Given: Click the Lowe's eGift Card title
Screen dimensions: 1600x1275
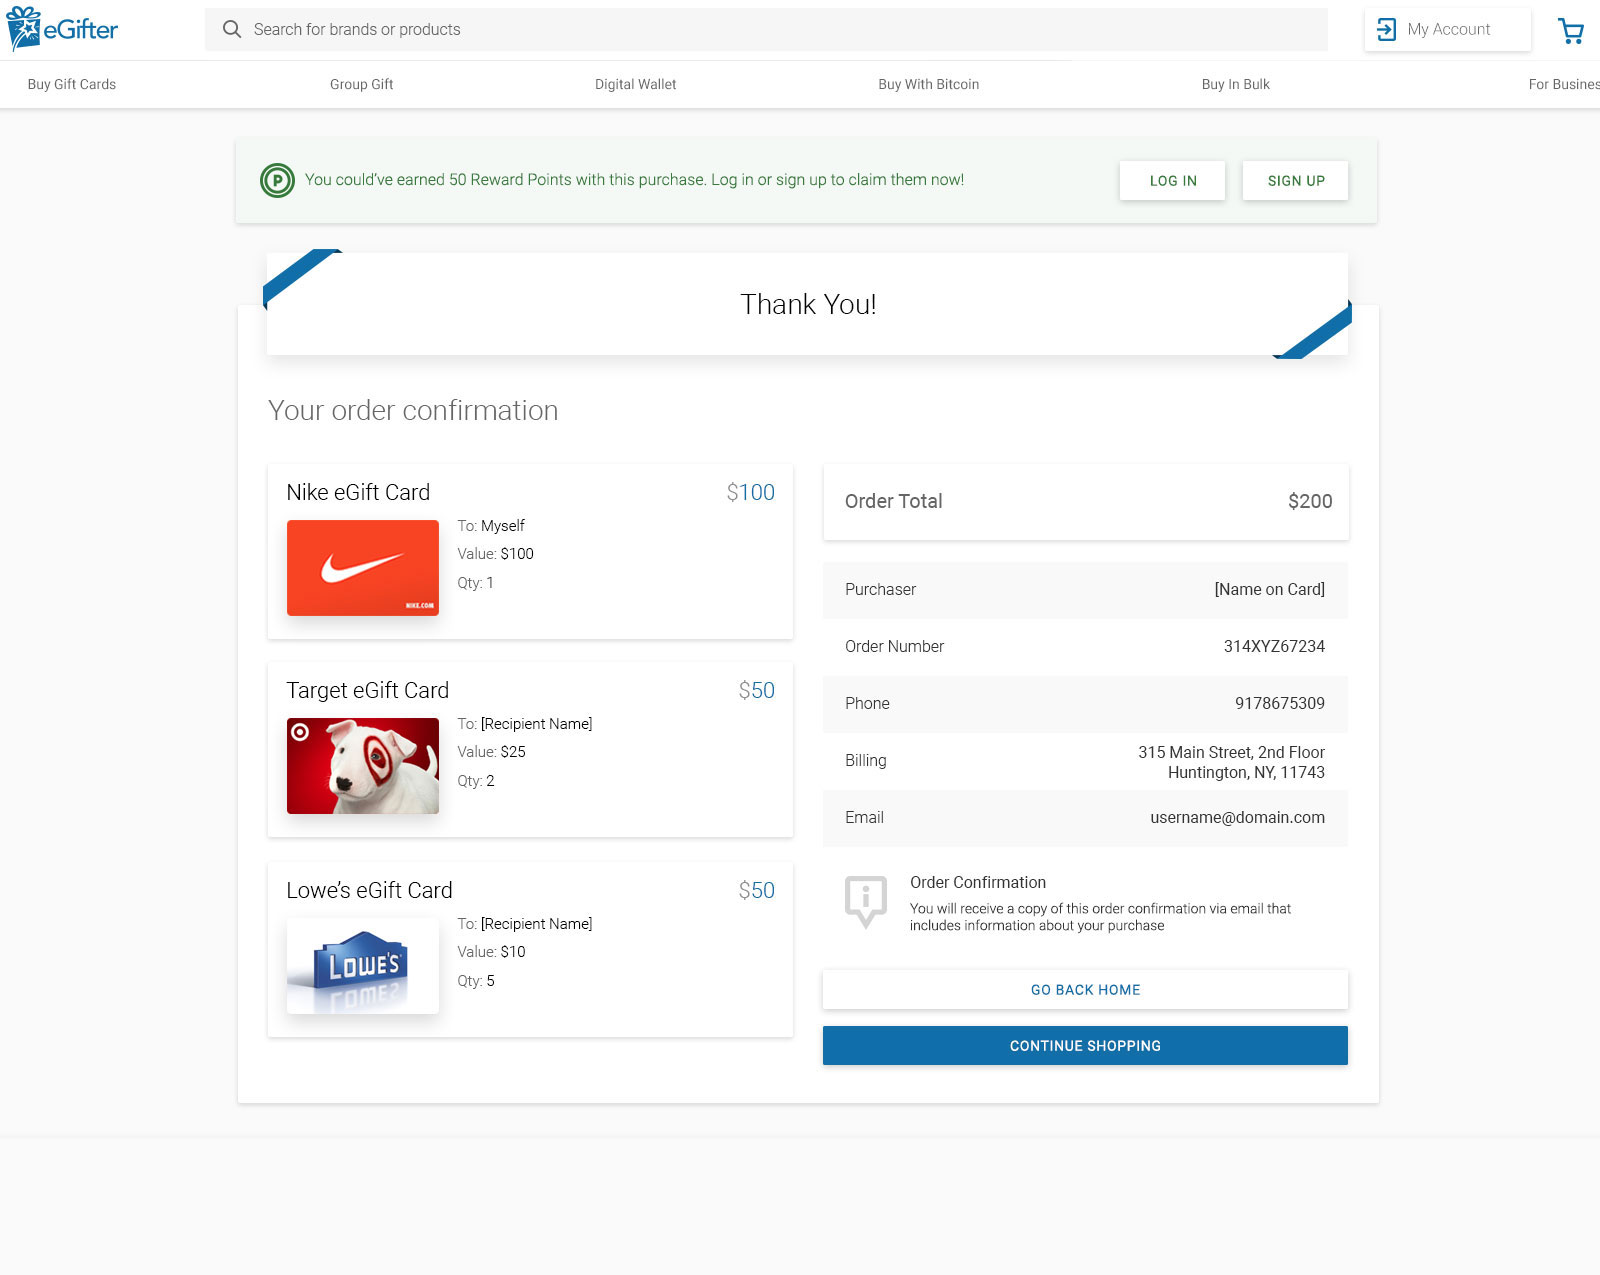Looking at the screenshot, I should point(369,890).
